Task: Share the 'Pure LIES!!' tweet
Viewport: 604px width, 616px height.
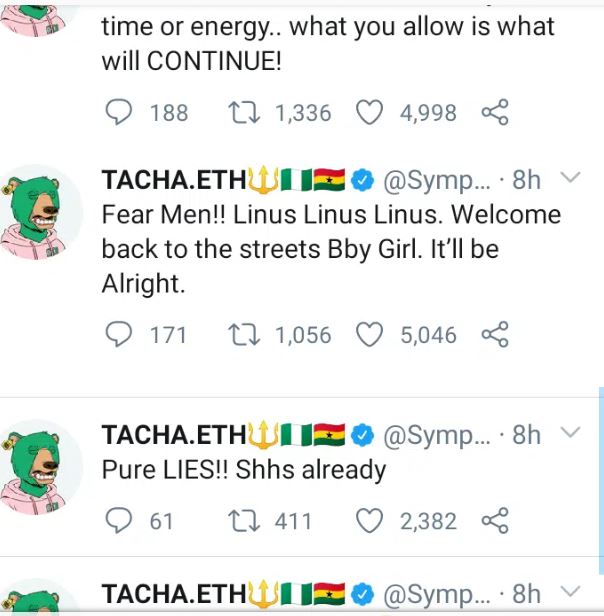Action: [495, 521]
